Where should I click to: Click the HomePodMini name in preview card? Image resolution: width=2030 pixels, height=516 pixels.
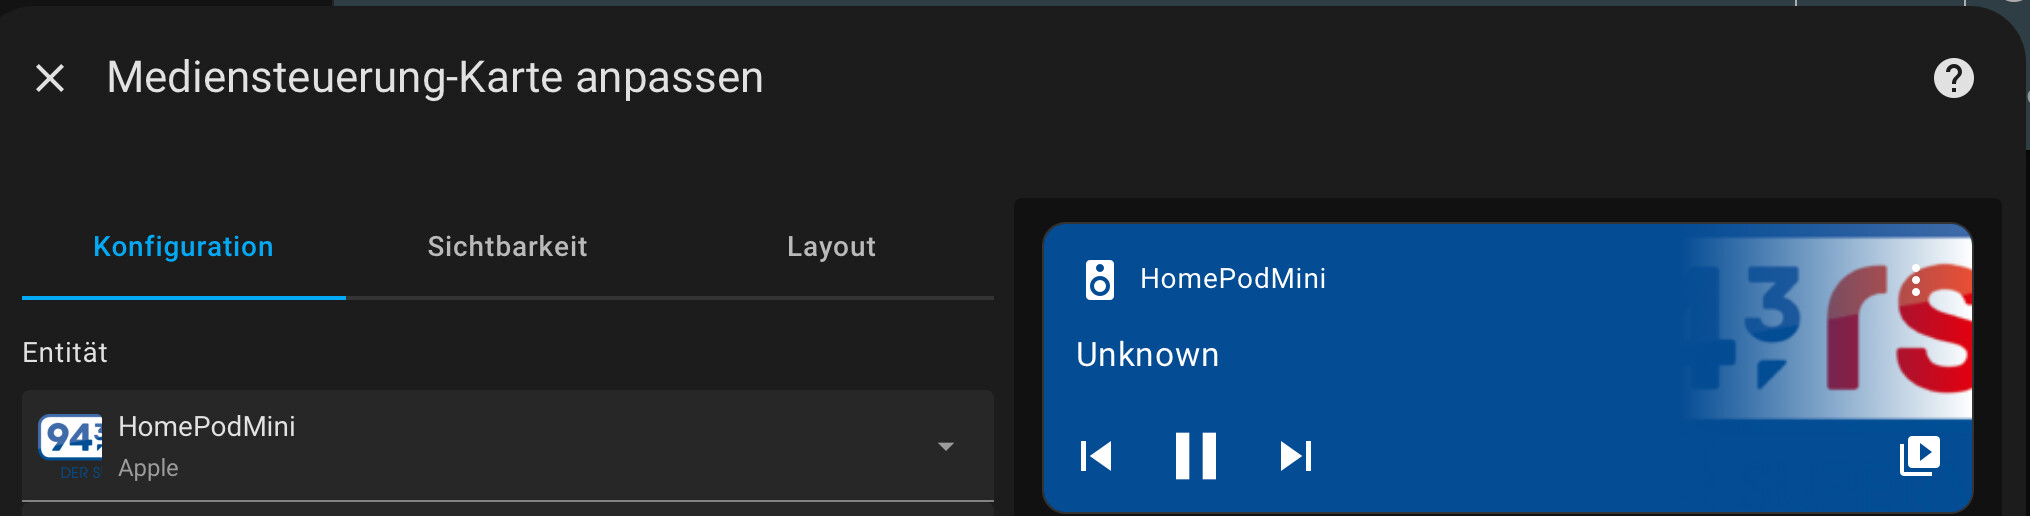pos(1232,279)
